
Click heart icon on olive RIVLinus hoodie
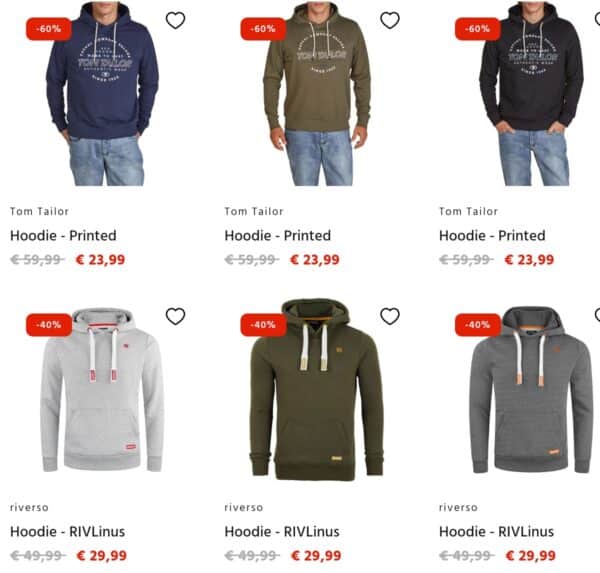(390, 316)
